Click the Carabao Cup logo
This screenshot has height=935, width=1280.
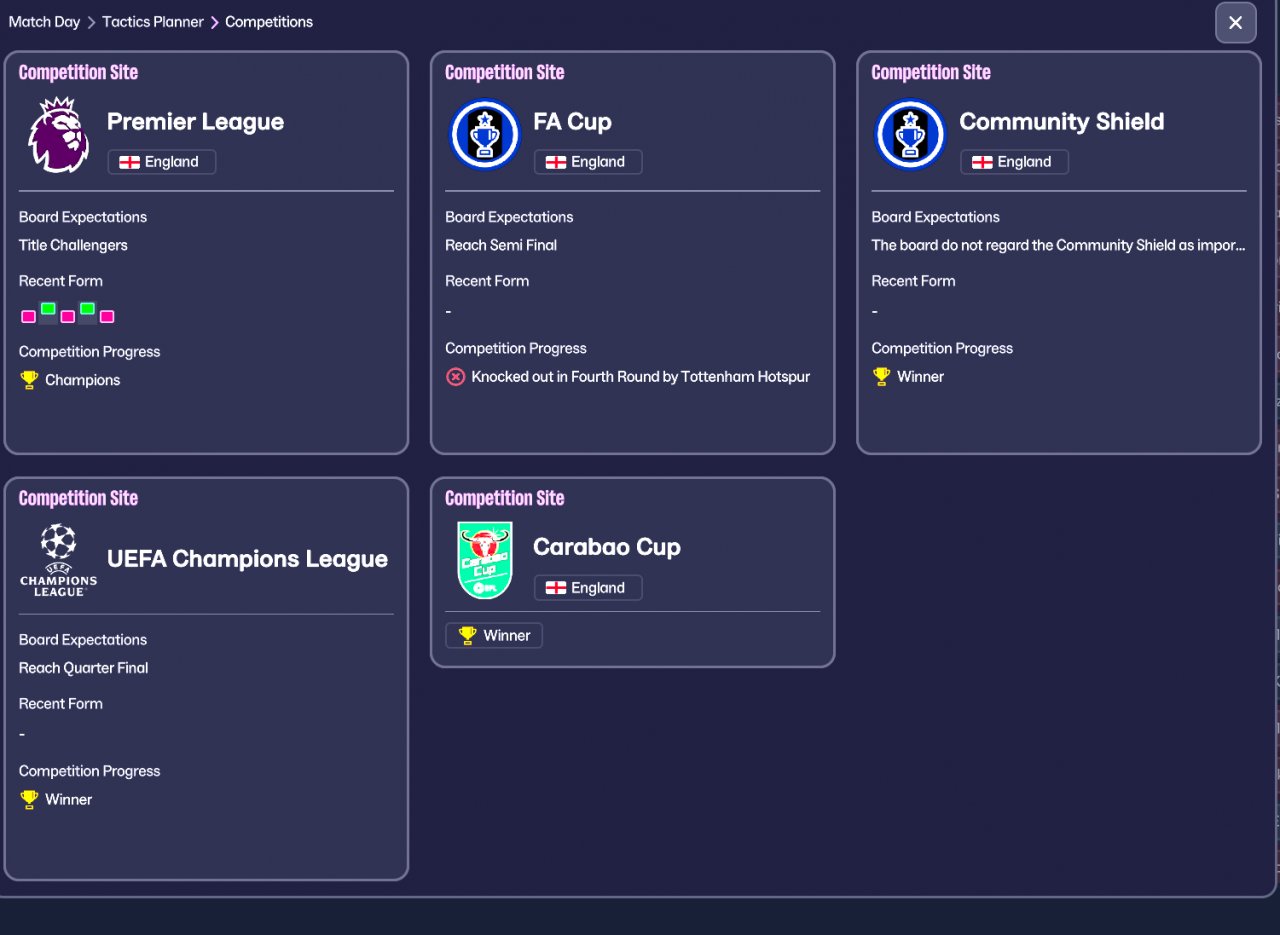(485, 560)
